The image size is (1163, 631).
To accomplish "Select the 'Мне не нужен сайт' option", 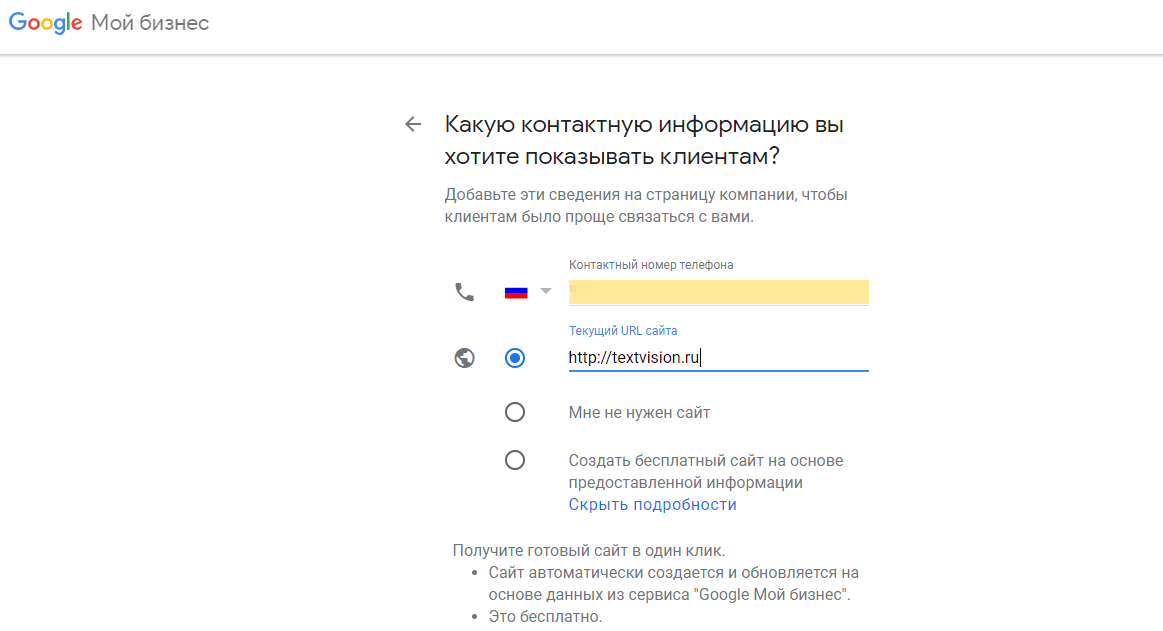I will pyautogui.click(x=515, y=411).
